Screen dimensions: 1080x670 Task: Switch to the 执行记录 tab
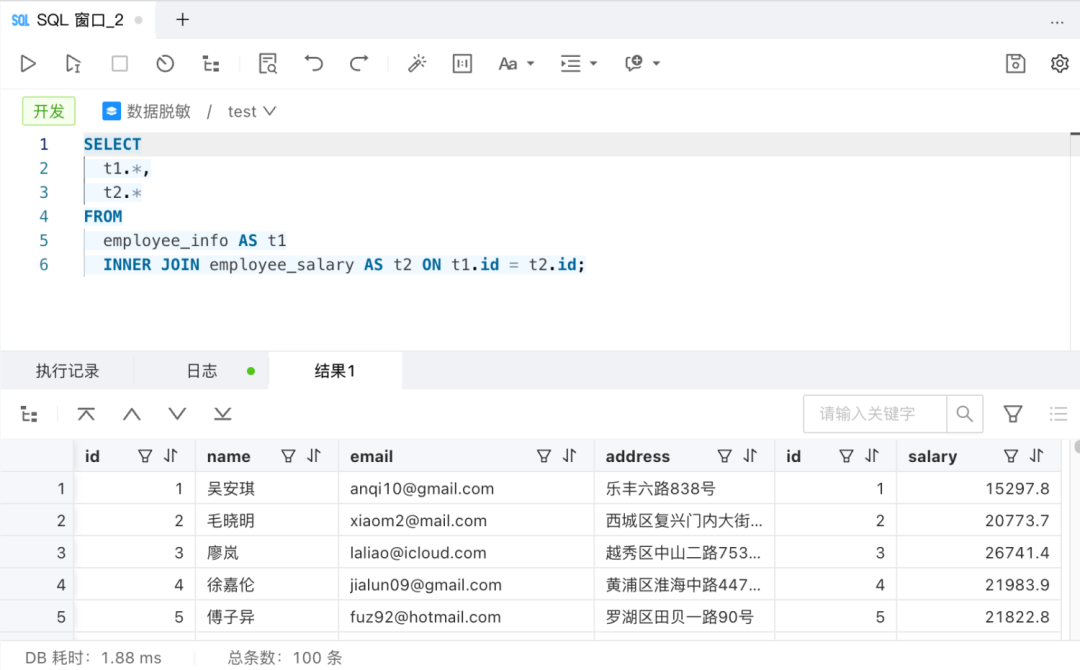pos(68,371)
